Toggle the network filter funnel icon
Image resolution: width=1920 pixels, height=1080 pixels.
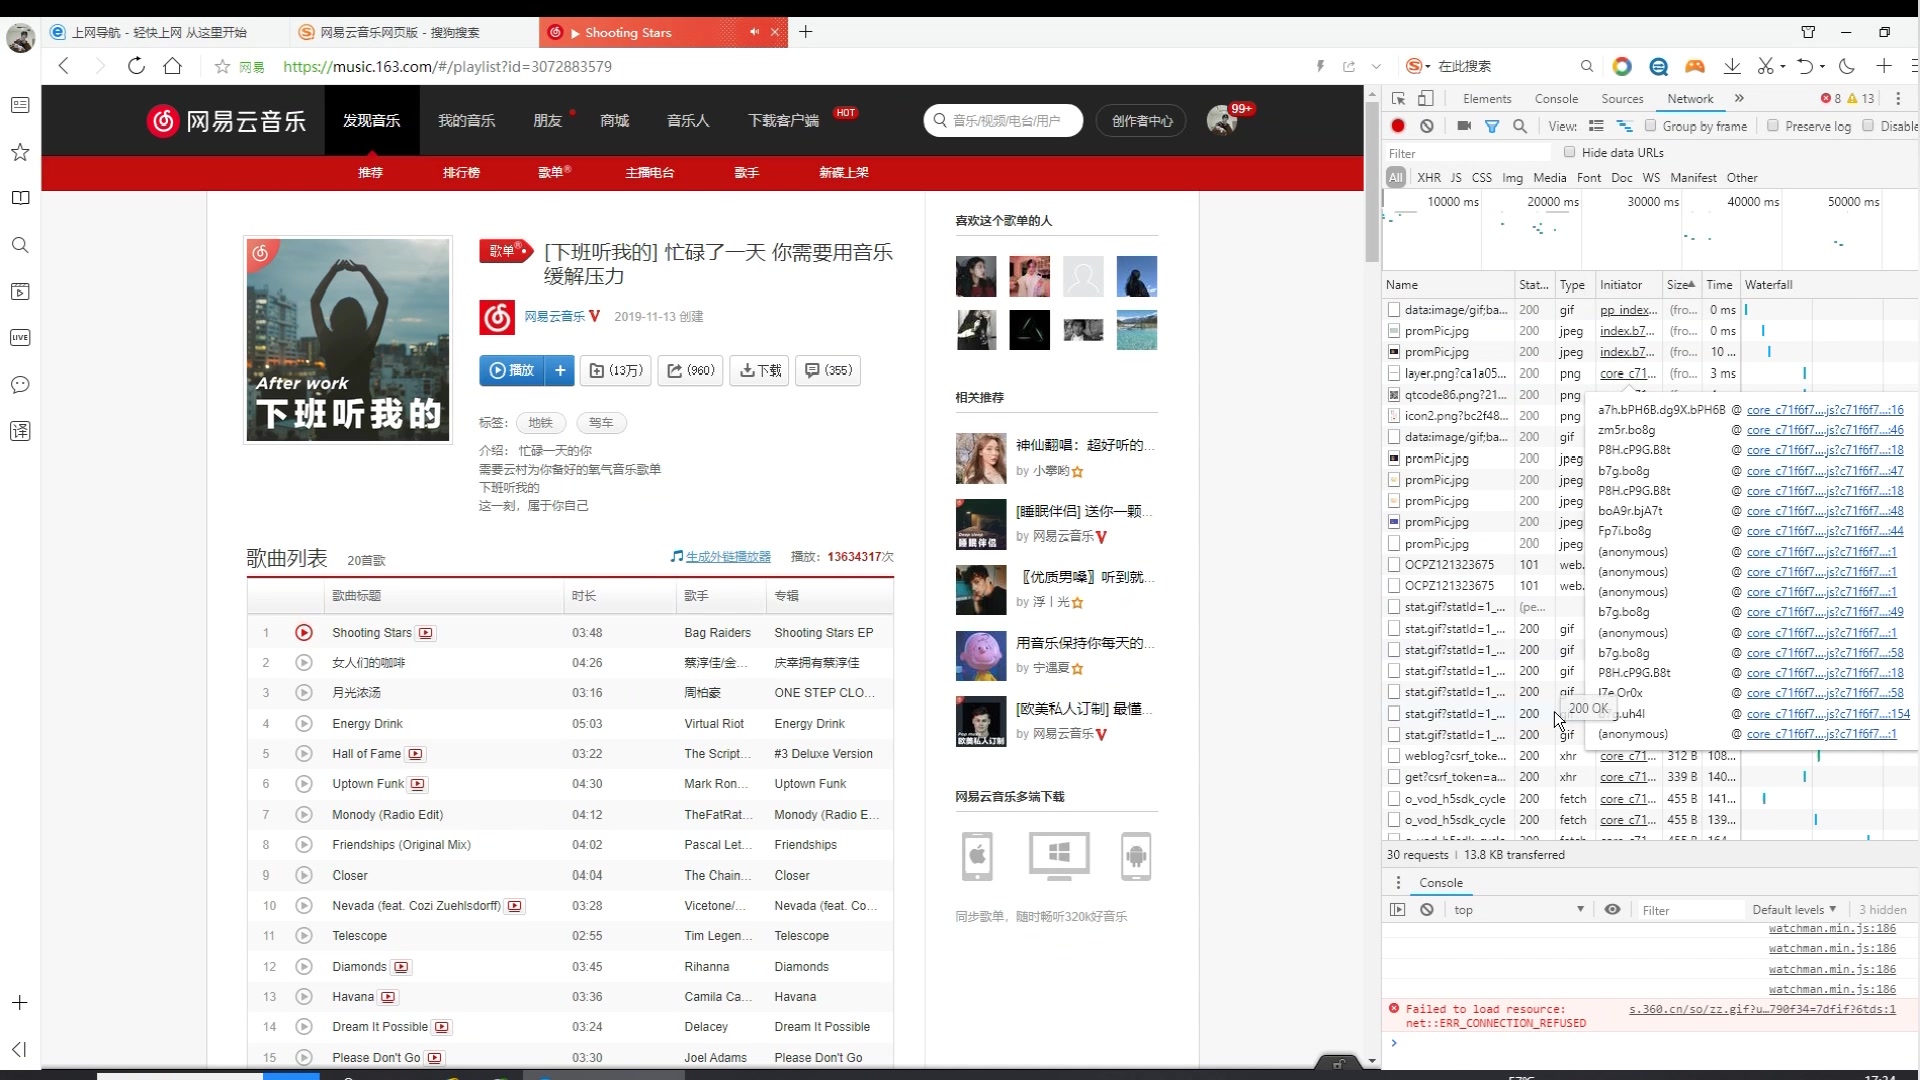pos(1492,126)
